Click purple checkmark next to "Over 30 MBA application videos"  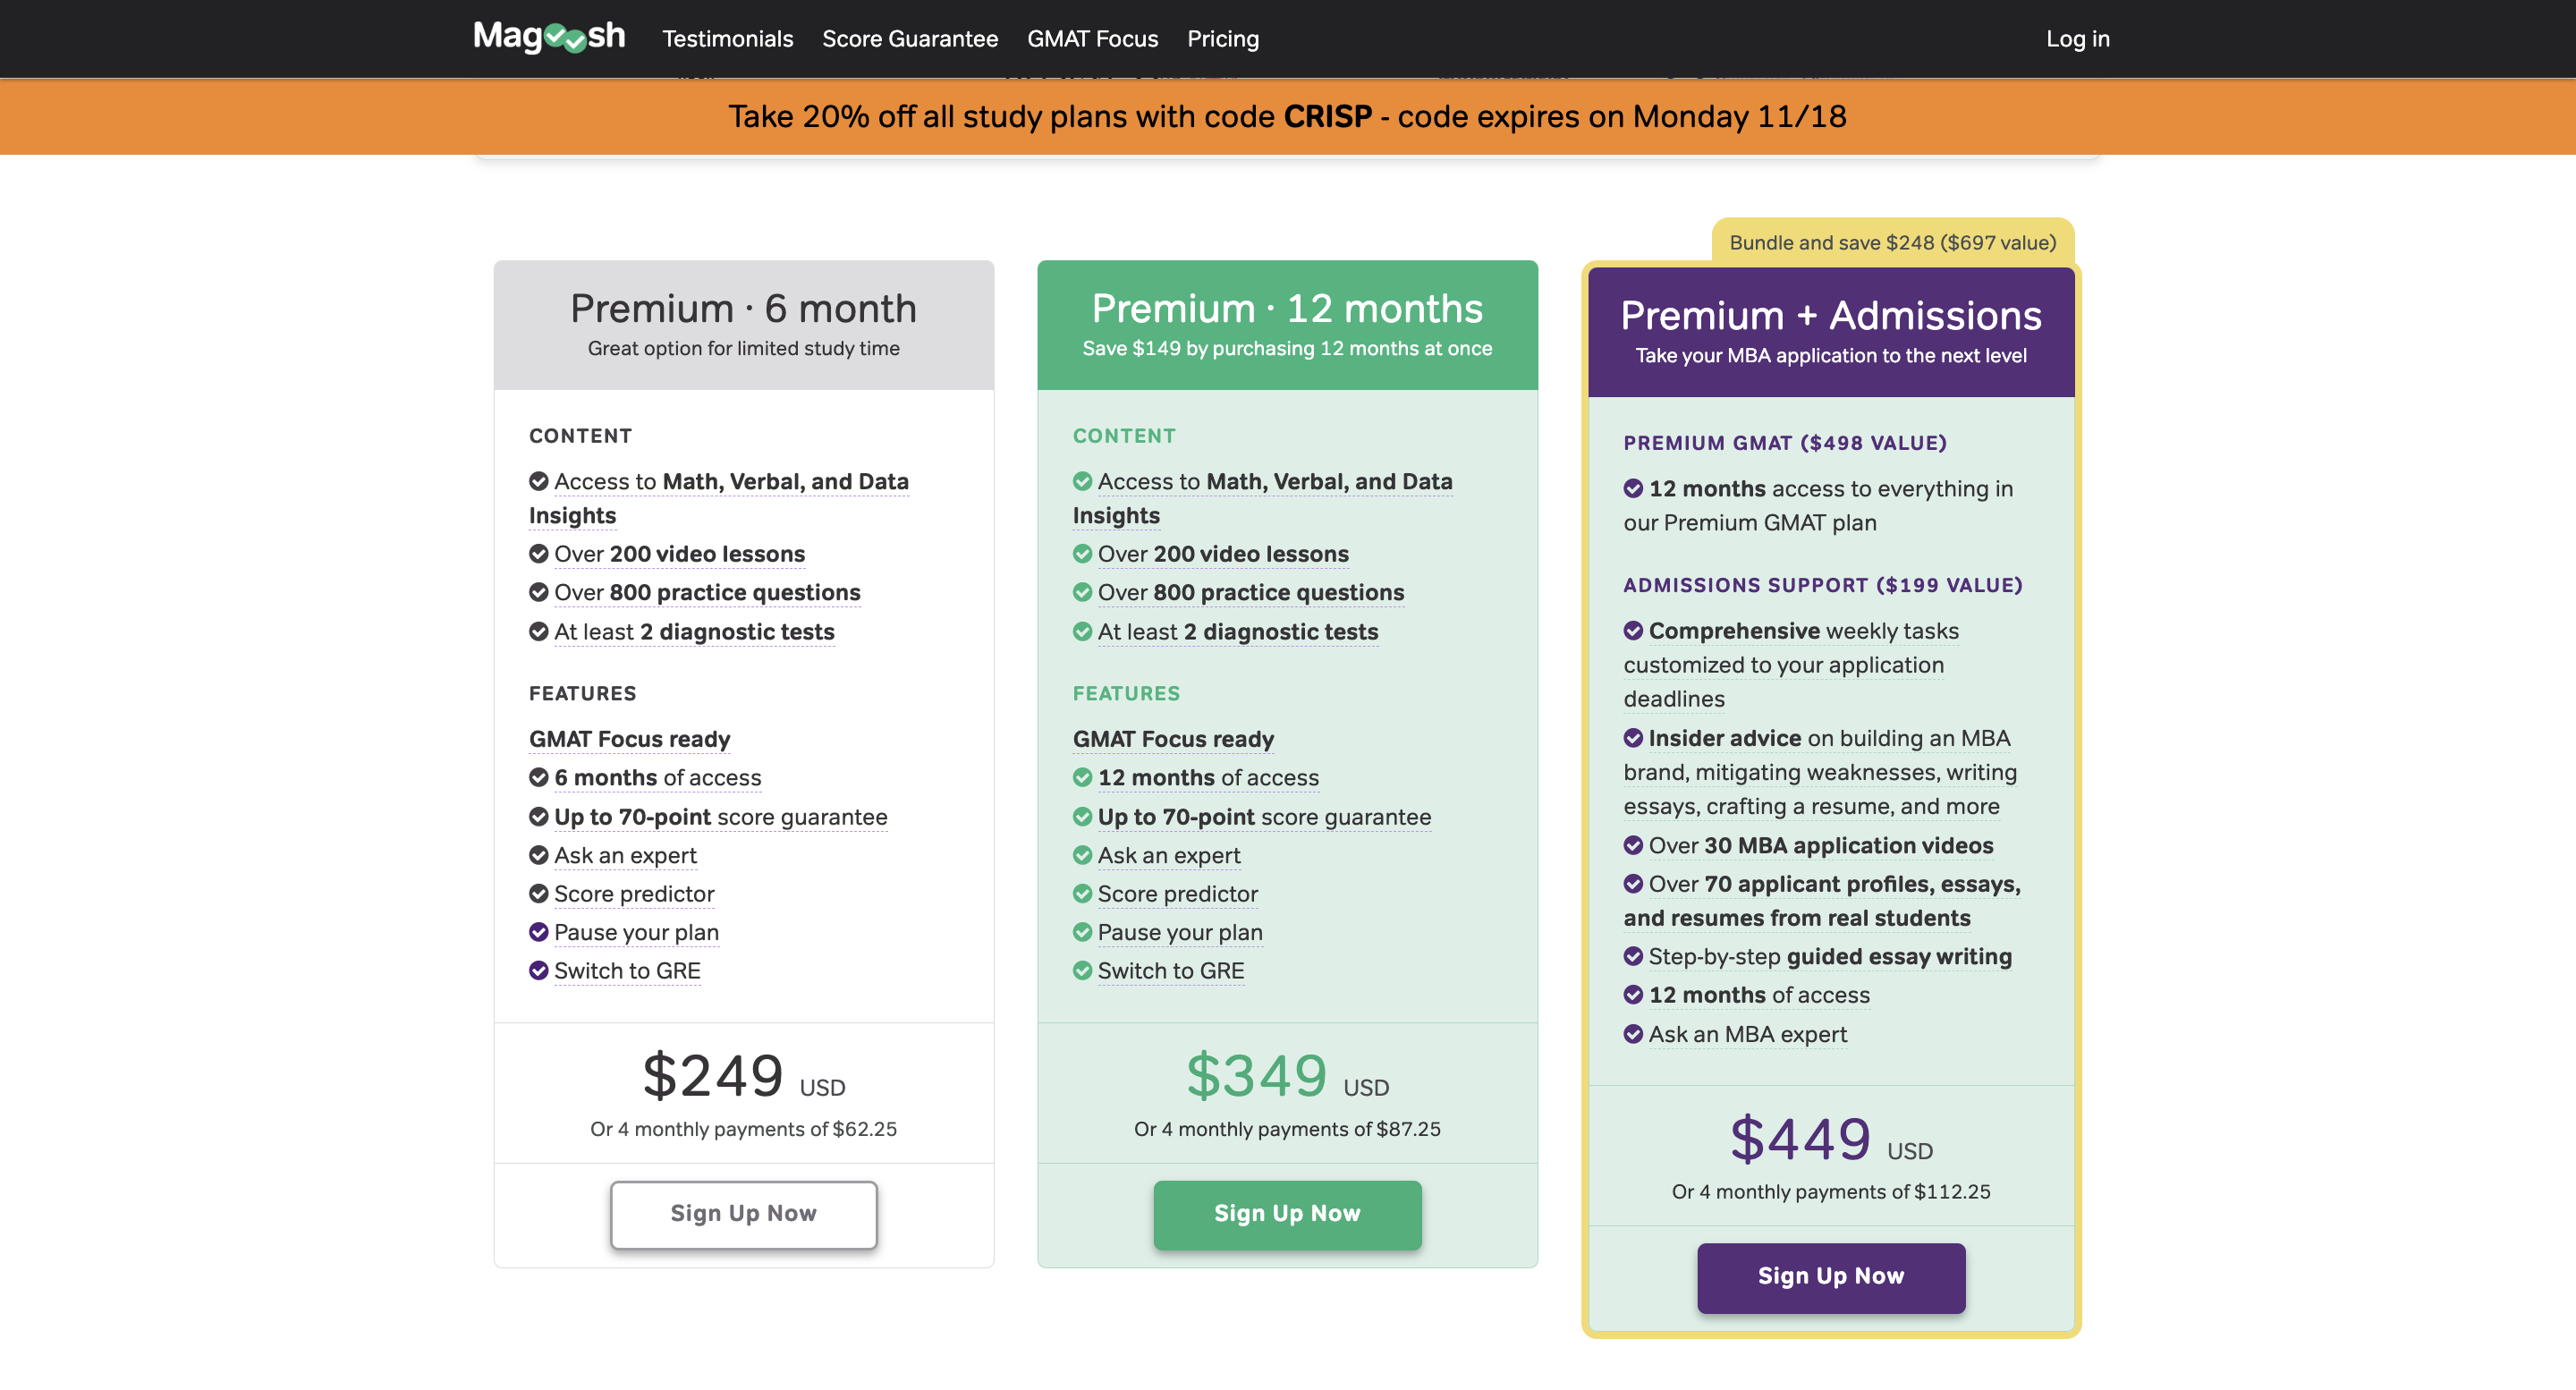click(x=1633, y=845)
